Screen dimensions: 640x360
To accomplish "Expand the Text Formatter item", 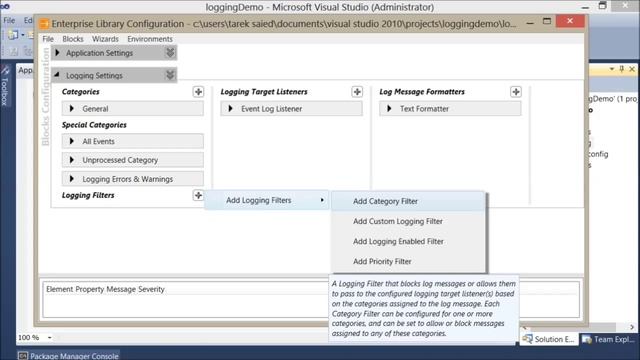I will click(x=389, y=109).
